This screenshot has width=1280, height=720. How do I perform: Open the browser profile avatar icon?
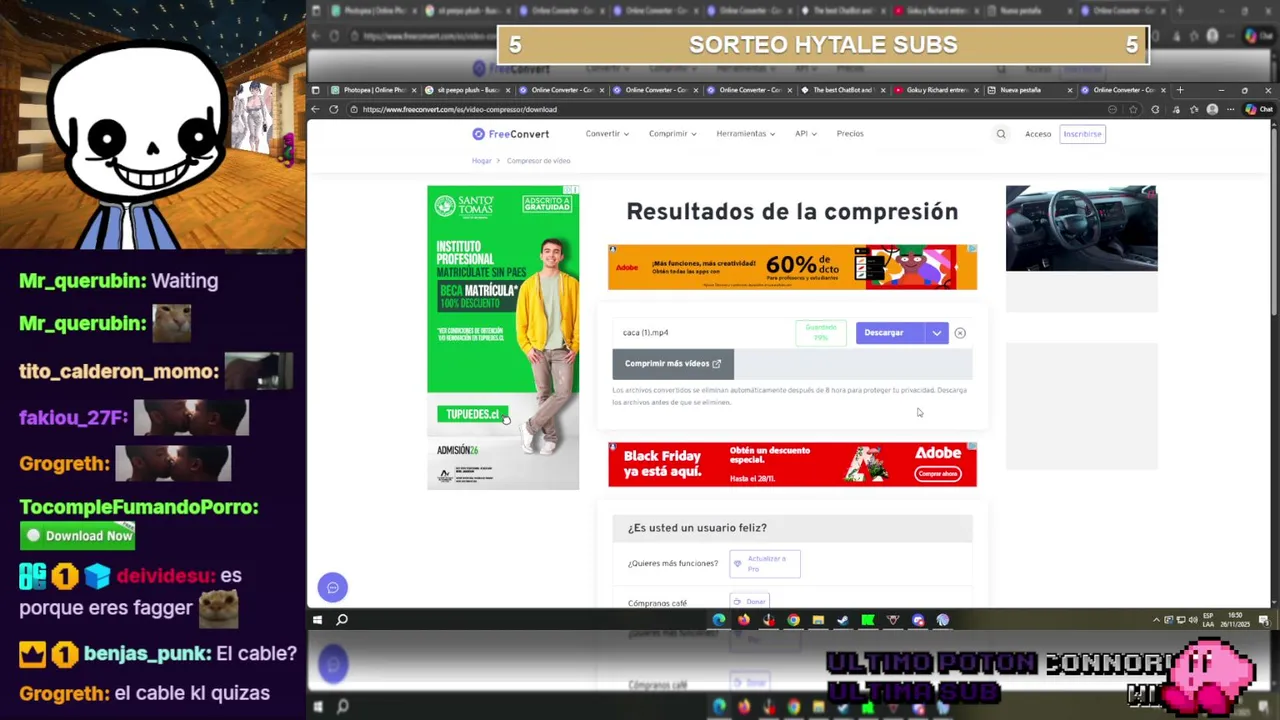pos(1212,110)
